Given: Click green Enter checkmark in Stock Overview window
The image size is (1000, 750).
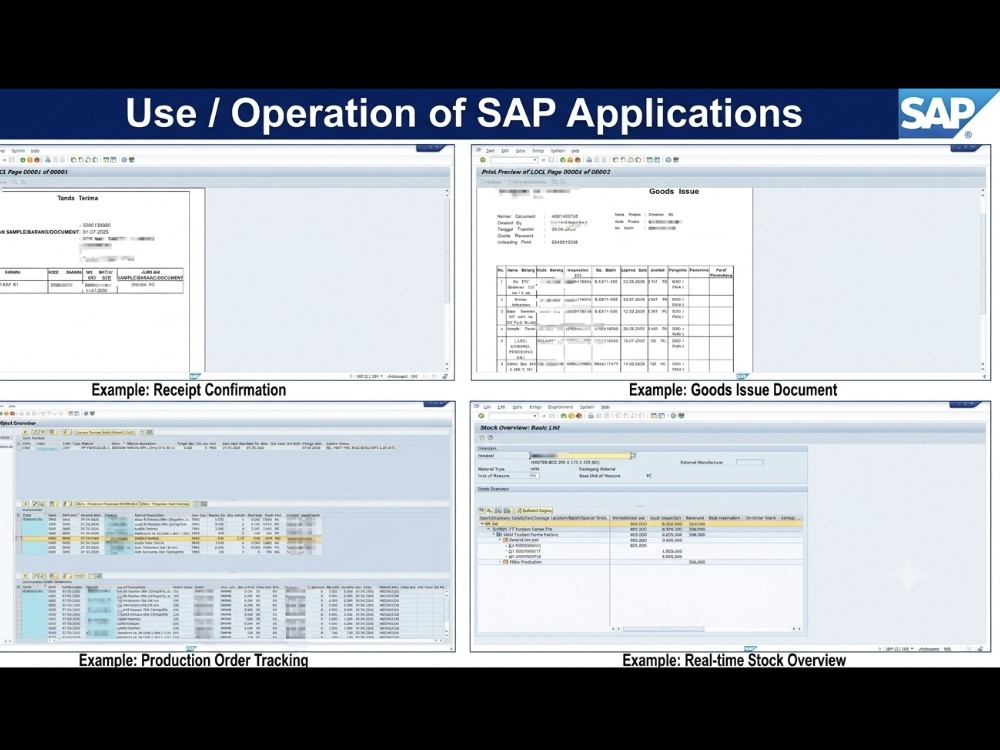Looking at the screenshot, I should tap(481, 416).
